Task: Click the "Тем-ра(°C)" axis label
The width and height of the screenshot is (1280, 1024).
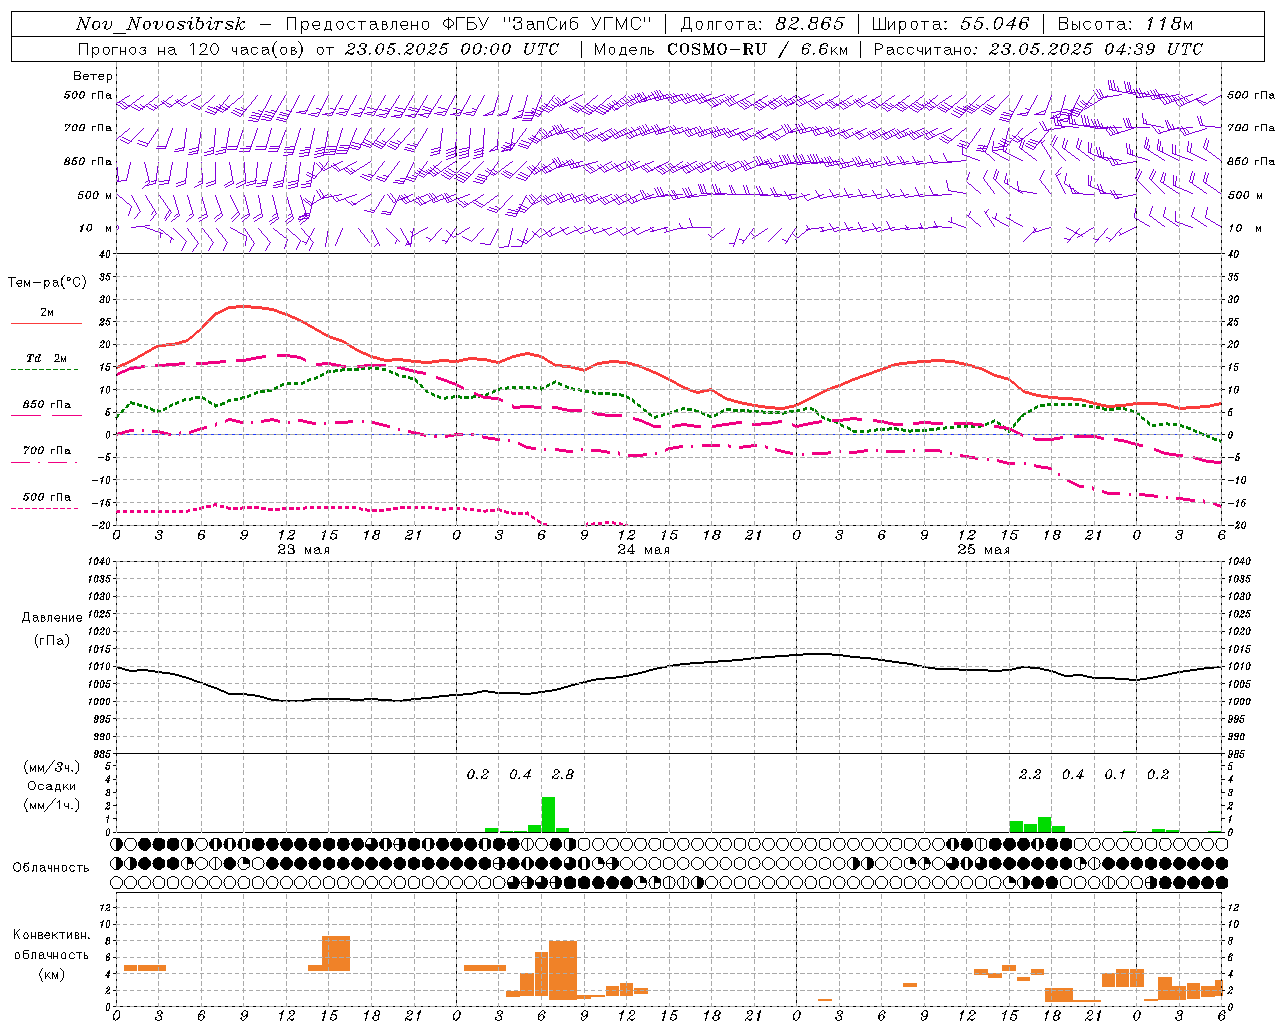Action: coord(47,283)
